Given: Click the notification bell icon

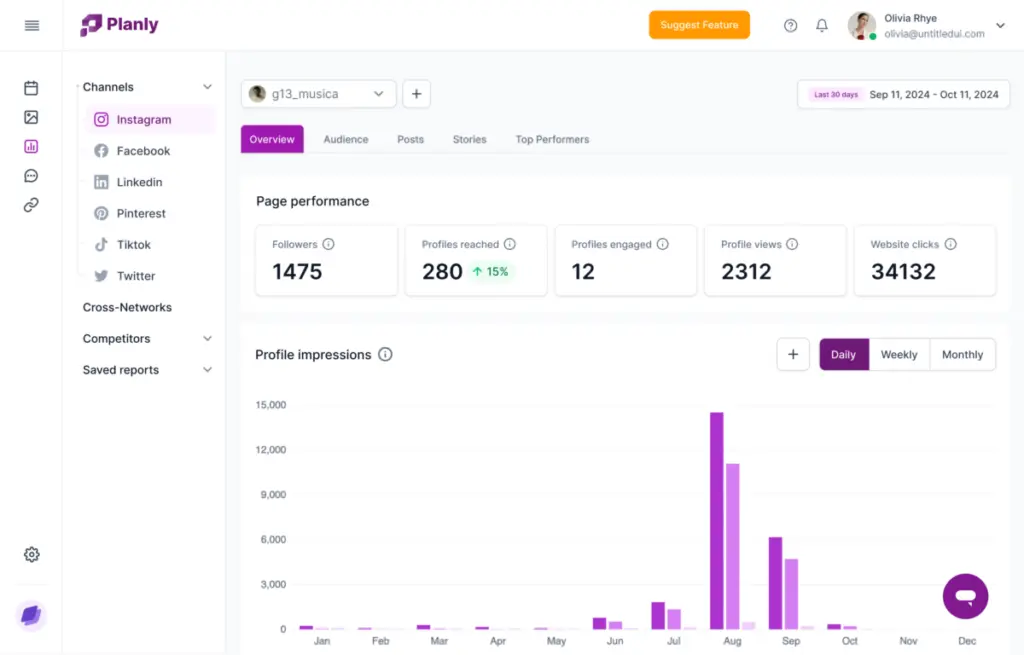Looking at the screenshot, I should pyautogui.click(x=822, y=25).
